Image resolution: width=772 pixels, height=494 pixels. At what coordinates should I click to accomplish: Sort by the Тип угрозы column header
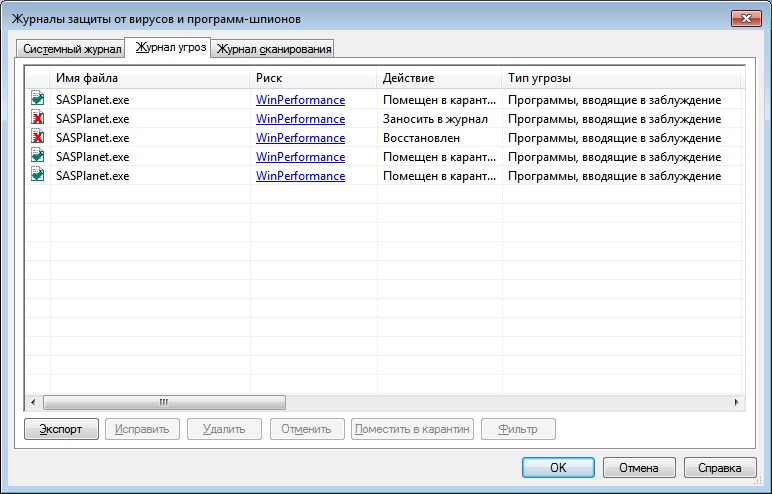pyautogui.click(x=620, y=78)
